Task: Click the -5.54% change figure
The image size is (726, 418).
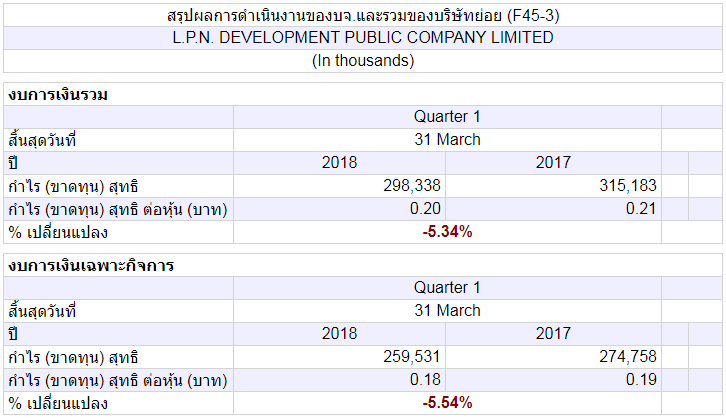Action: [x=447, y=402]
